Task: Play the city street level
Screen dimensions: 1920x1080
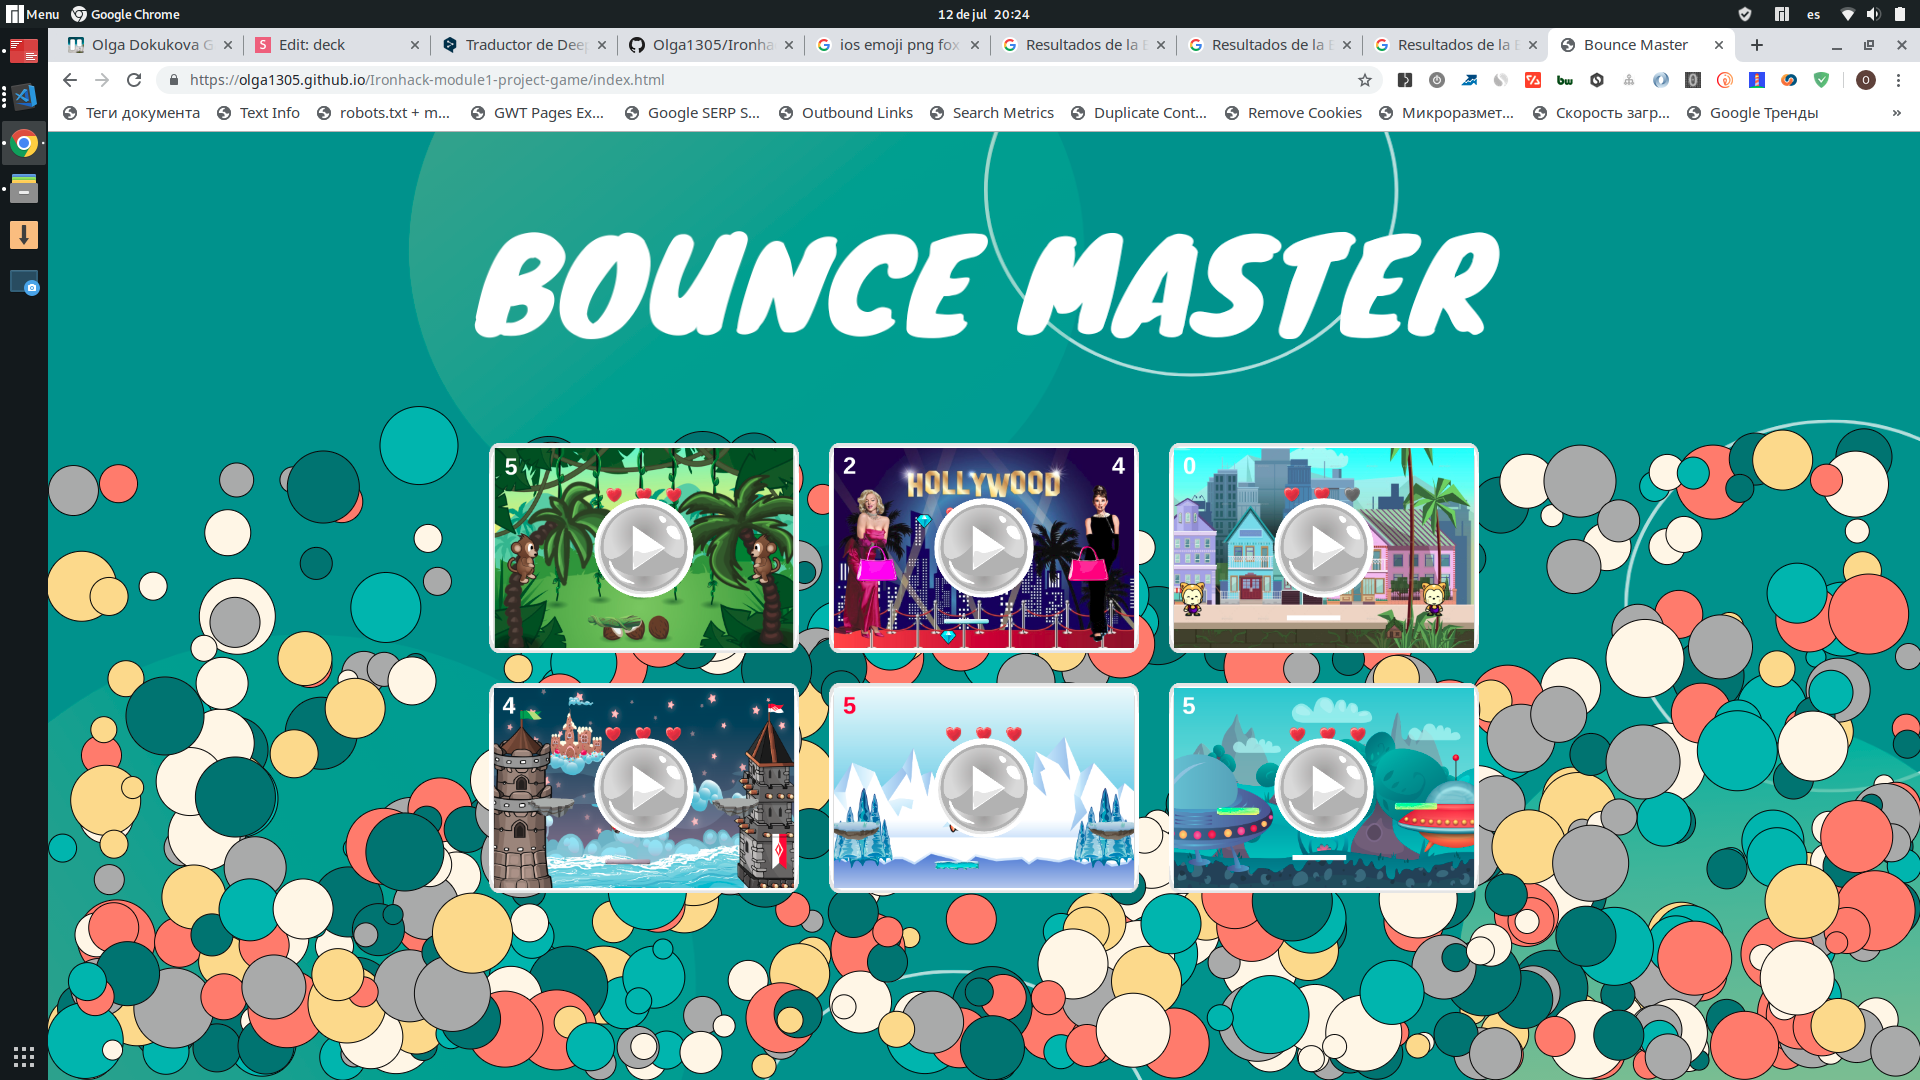Action: [x=1324, y=548]
